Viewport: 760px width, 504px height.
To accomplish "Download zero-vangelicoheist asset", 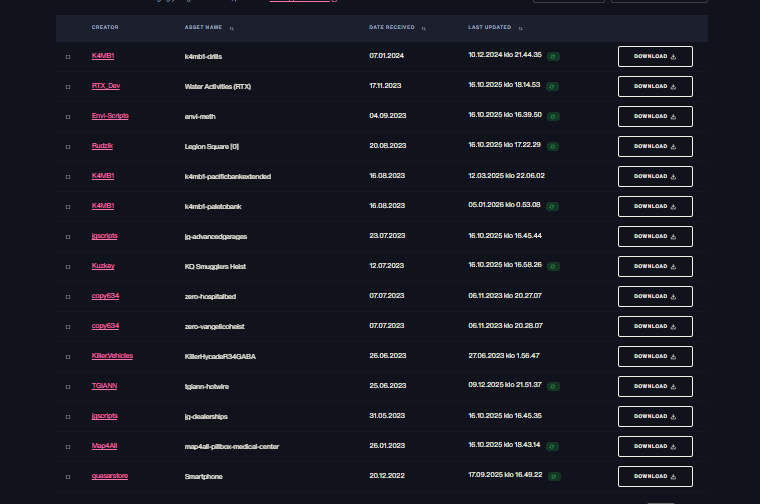I will click(655, 327).
